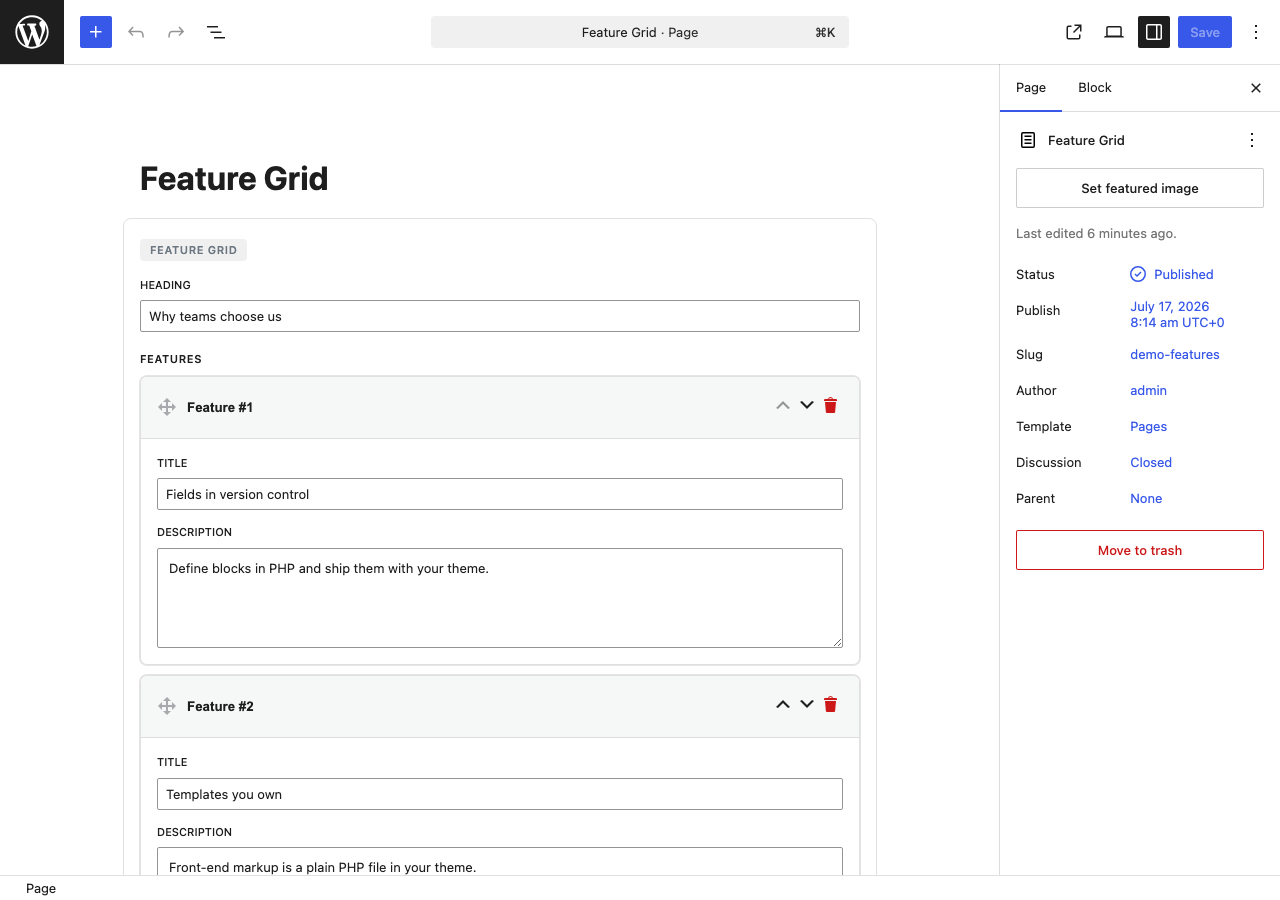This screenshot has width=1280, height=900.
Task: Grab the Feature #2 move handle
Action: [x=167, y=706]
